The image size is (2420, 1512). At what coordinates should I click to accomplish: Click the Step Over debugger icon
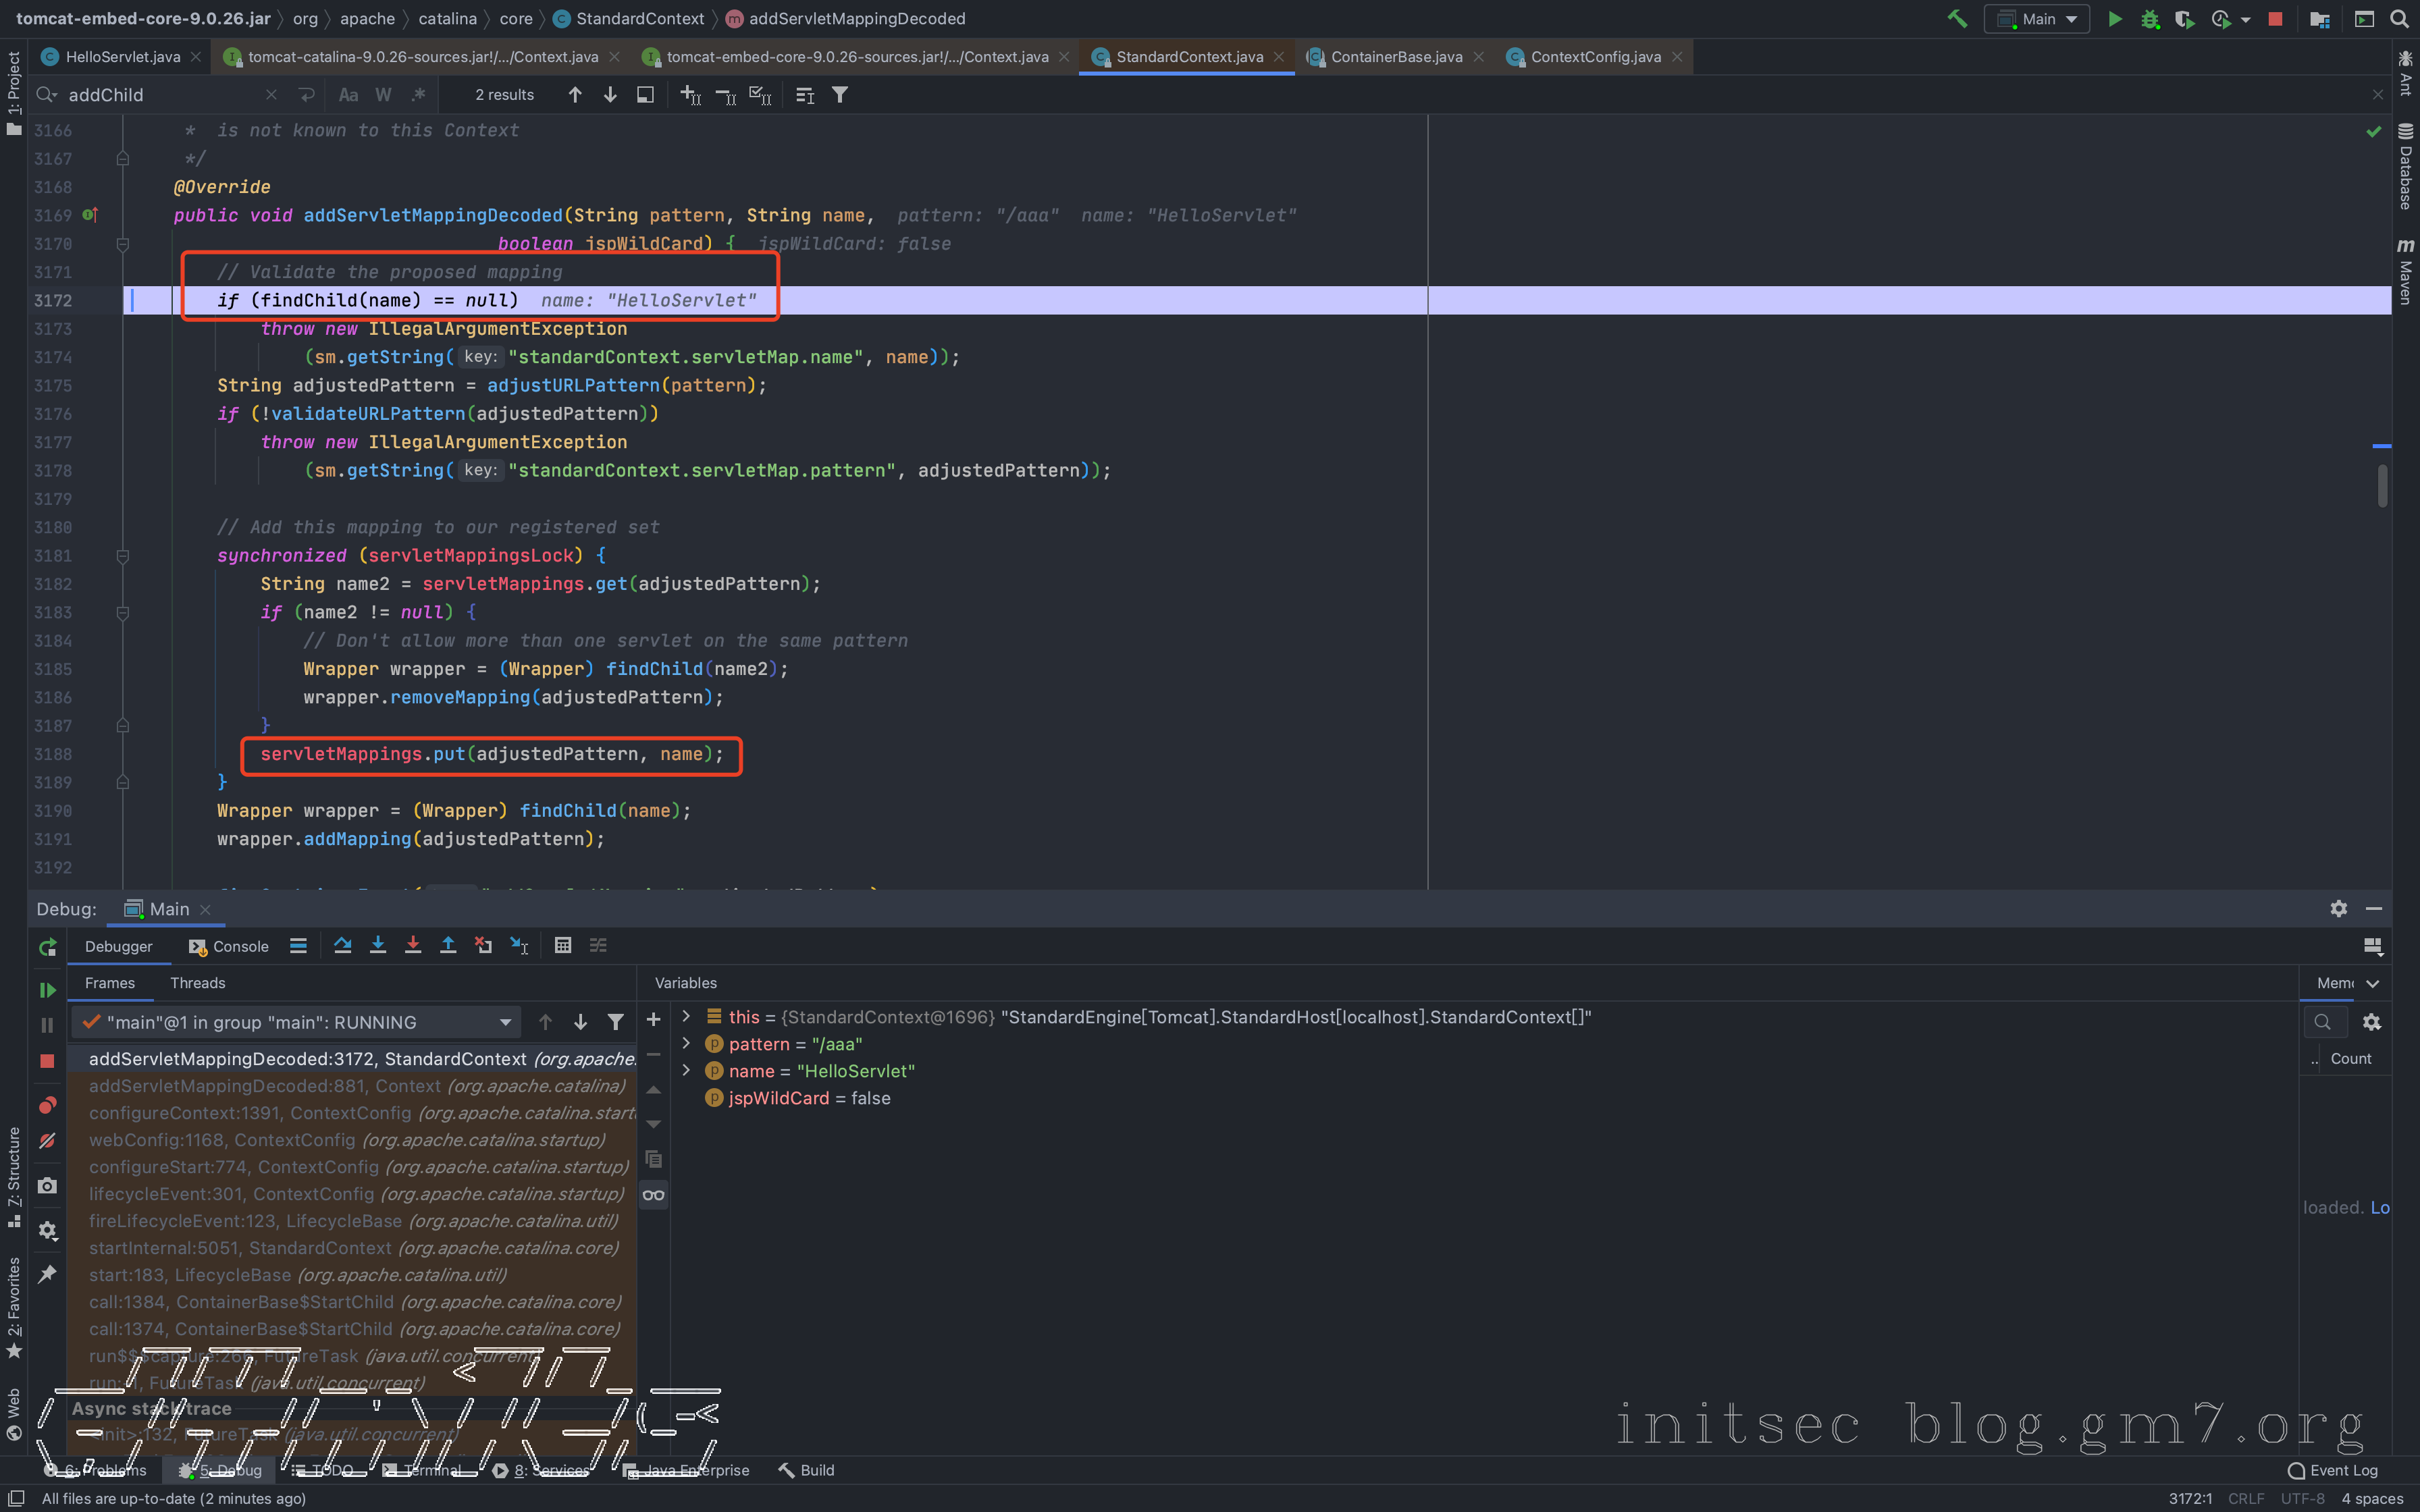[x=343, y=945]
